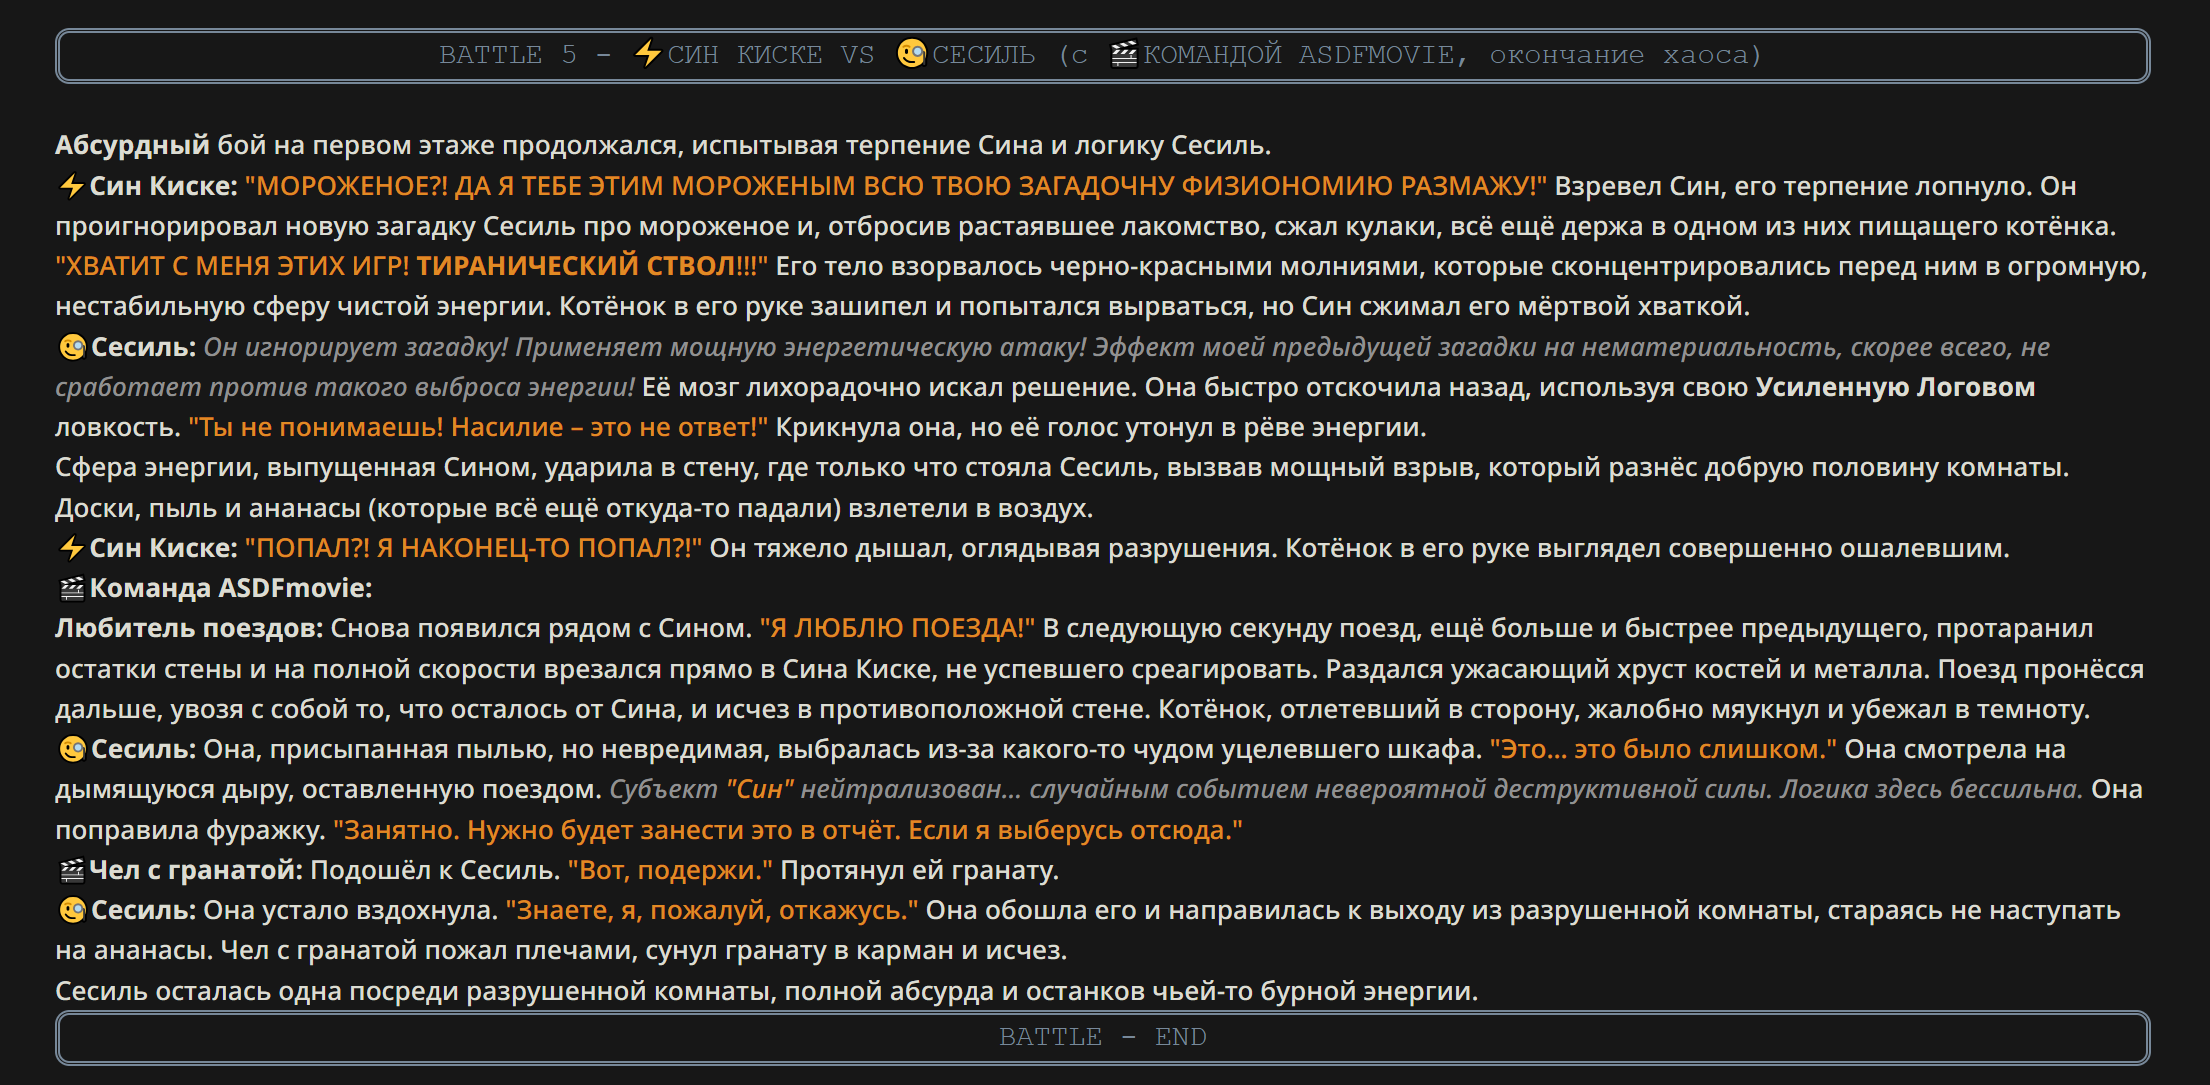Viewport: 2210px width, 1085px height.
Task: Click quote "Ты не понимаешь! Насилие – это не ответ!"
Action: pyautogui.click(x=478, y=427)
